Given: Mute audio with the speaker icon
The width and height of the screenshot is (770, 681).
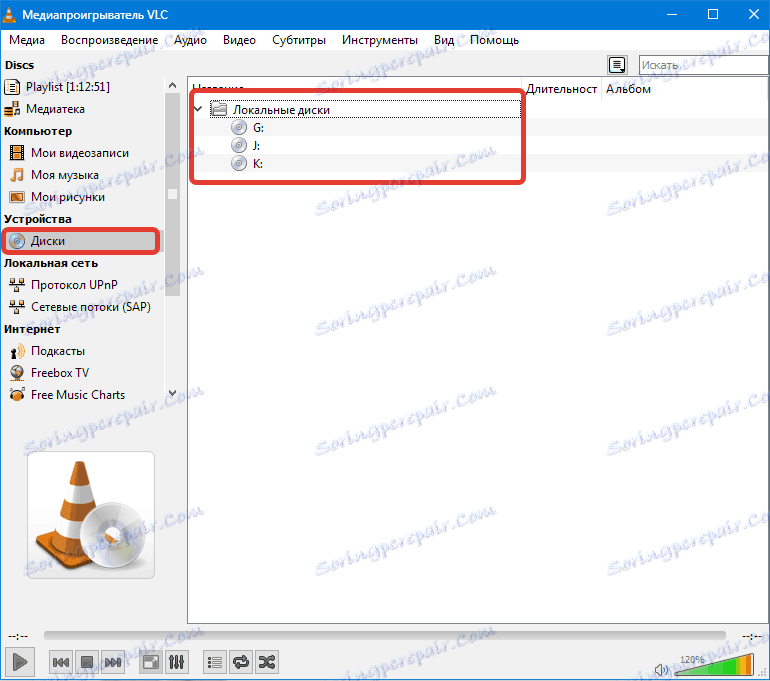Looking at the screenshot, I should 661,669.
